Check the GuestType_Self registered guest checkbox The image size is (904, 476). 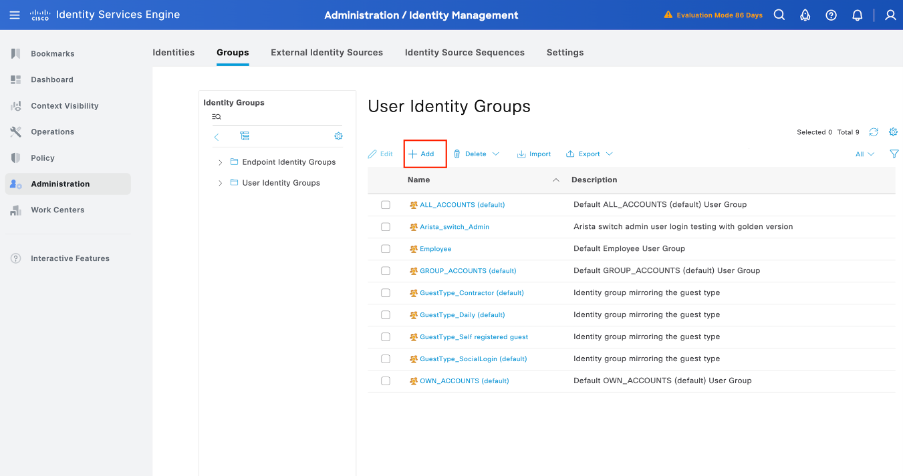386,337
